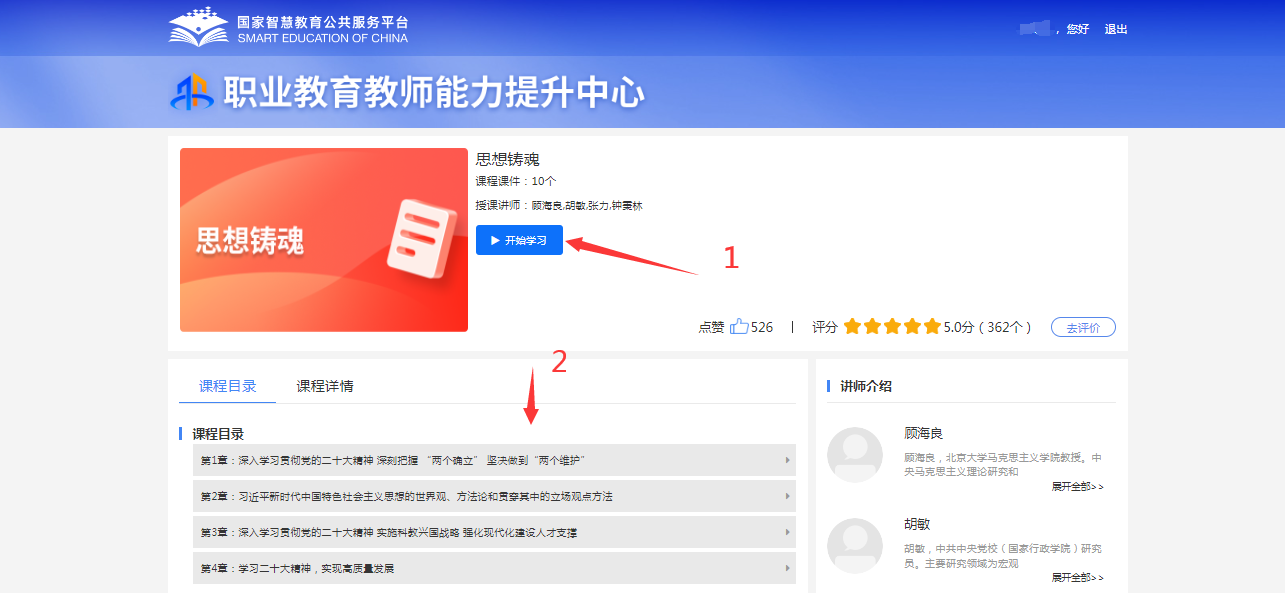Click the first star in the course rating
1285x593 pixels.
pos(852,326)
